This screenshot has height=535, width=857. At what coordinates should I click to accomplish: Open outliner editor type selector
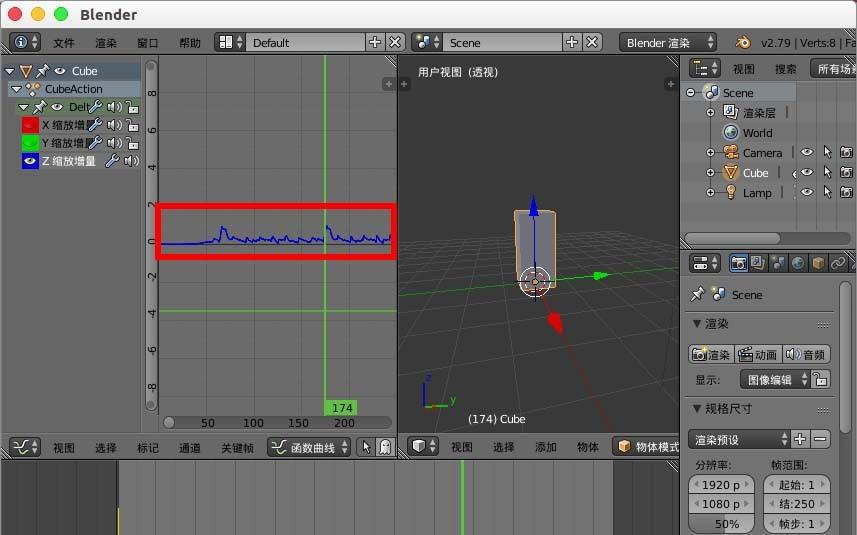(x=705, y=68)
